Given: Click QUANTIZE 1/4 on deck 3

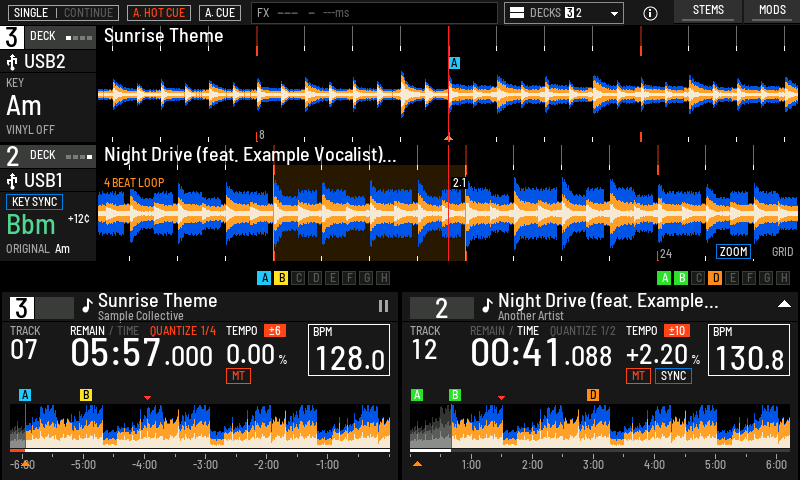Looking at the screenshot, I should (x=183, y=331).
